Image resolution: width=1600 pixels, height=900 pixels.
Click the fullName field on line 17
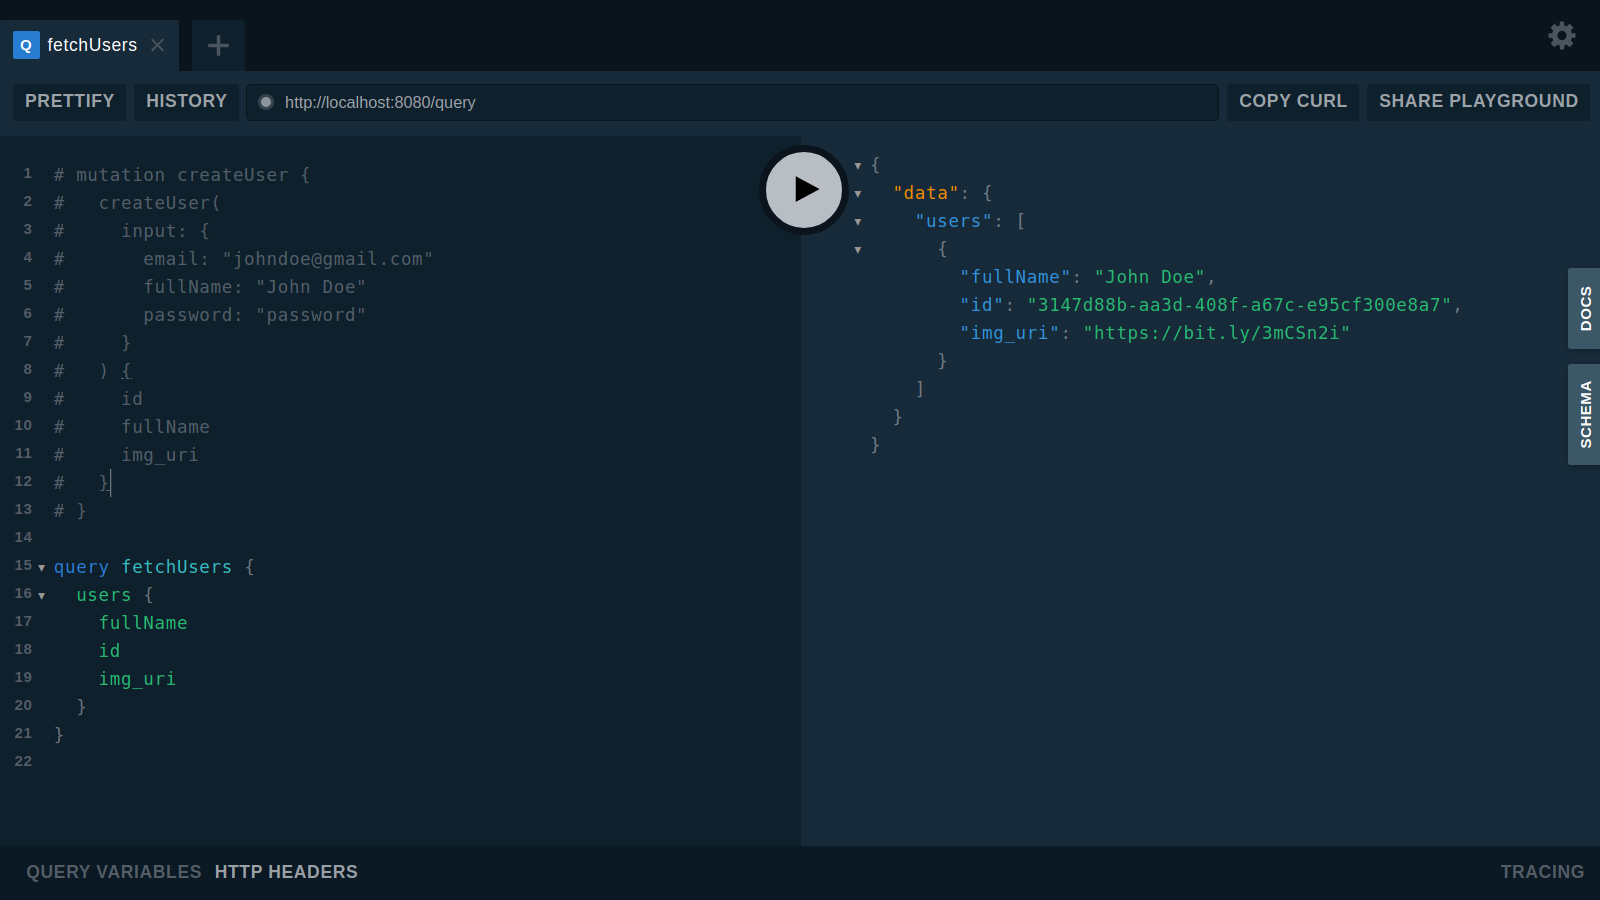[143, 623]
